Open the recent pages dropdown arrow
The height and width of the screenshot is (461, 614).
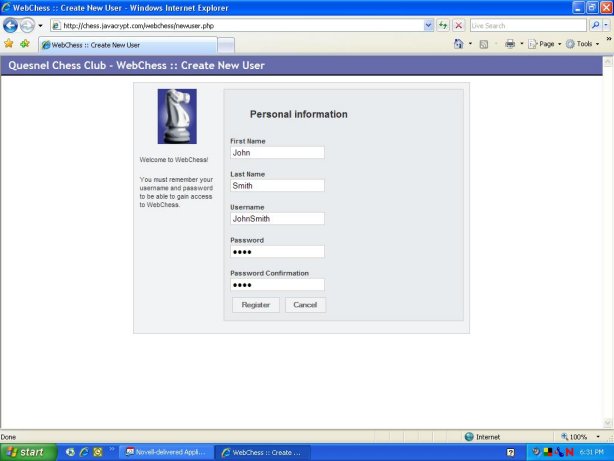pyautogui.click(x=40, y=26)
